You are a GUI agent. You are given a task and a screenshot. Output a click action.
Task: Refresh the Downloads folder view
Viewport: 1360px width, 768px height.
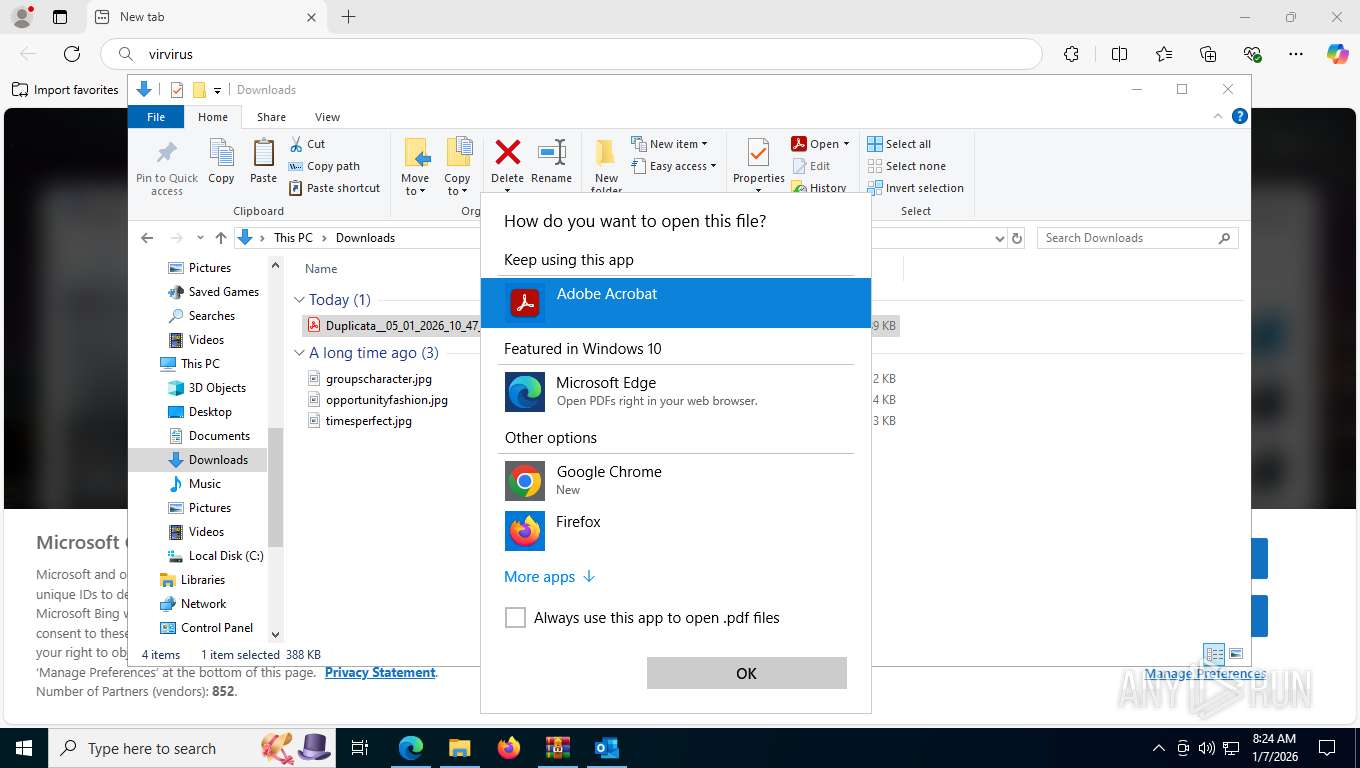1017,238
